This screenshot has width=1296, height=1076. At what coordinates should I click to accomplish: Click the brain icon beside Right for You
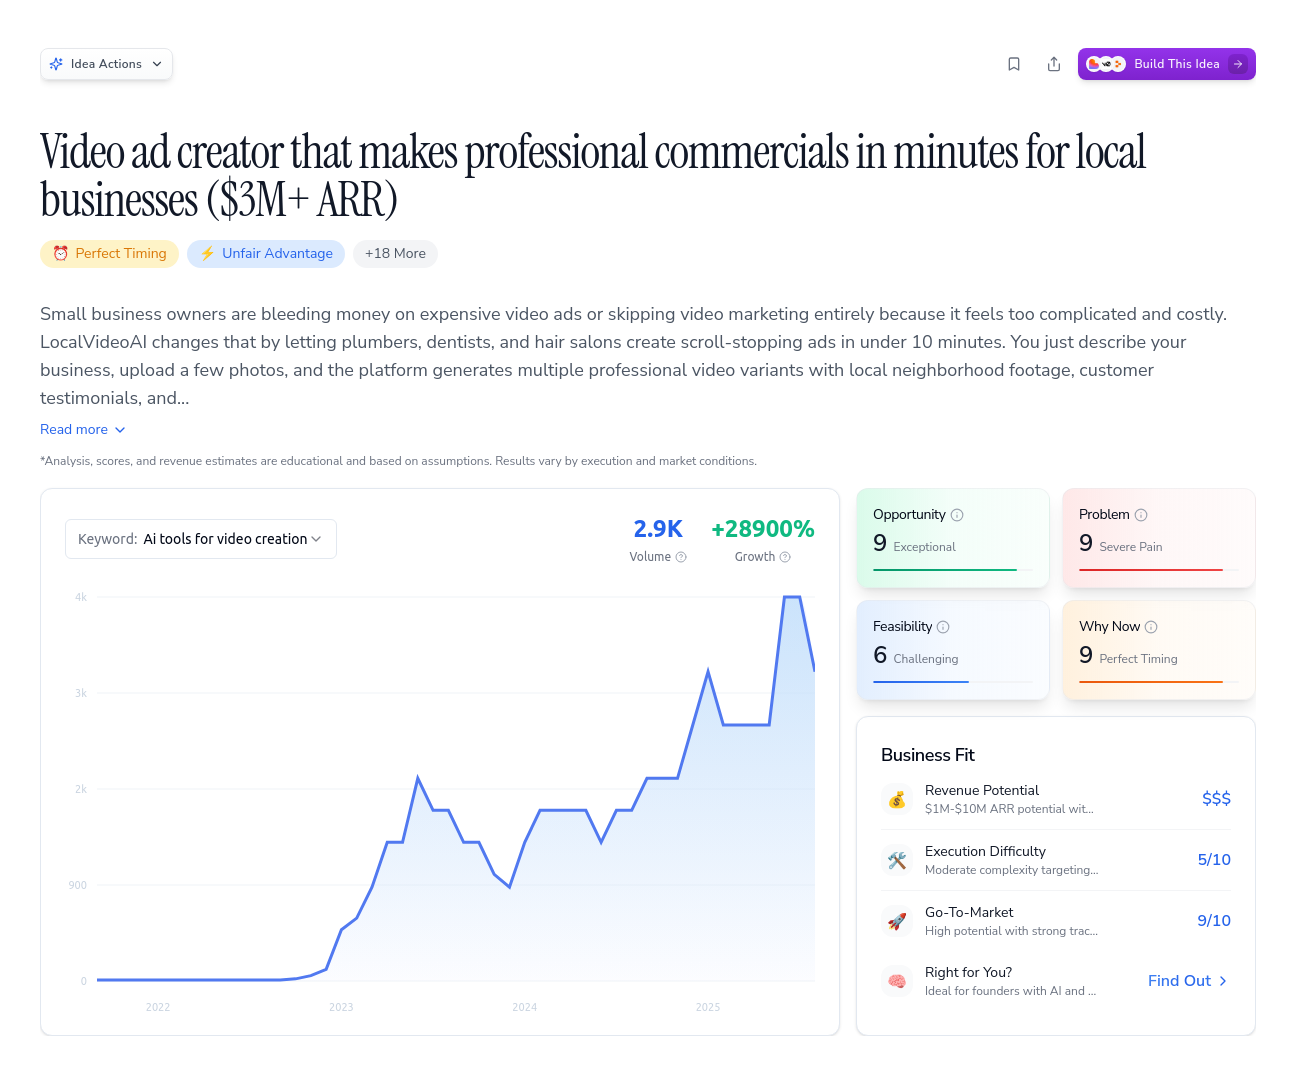point(897,981)
